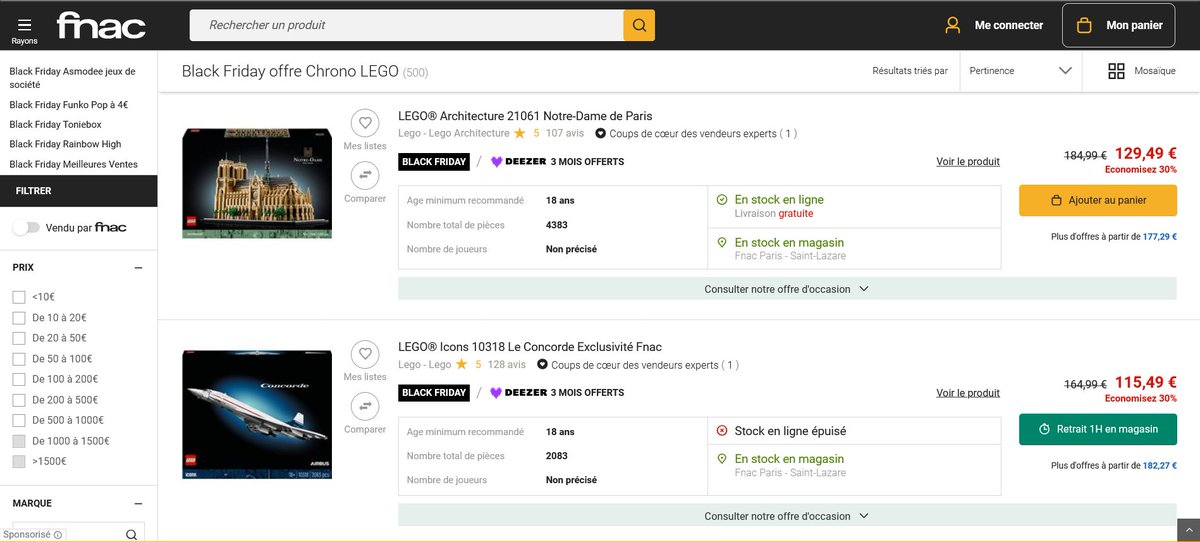Click the 177,29 € other offers price
The height and width of the screenshot is (542, 1200).
[x=1160, y=237]
